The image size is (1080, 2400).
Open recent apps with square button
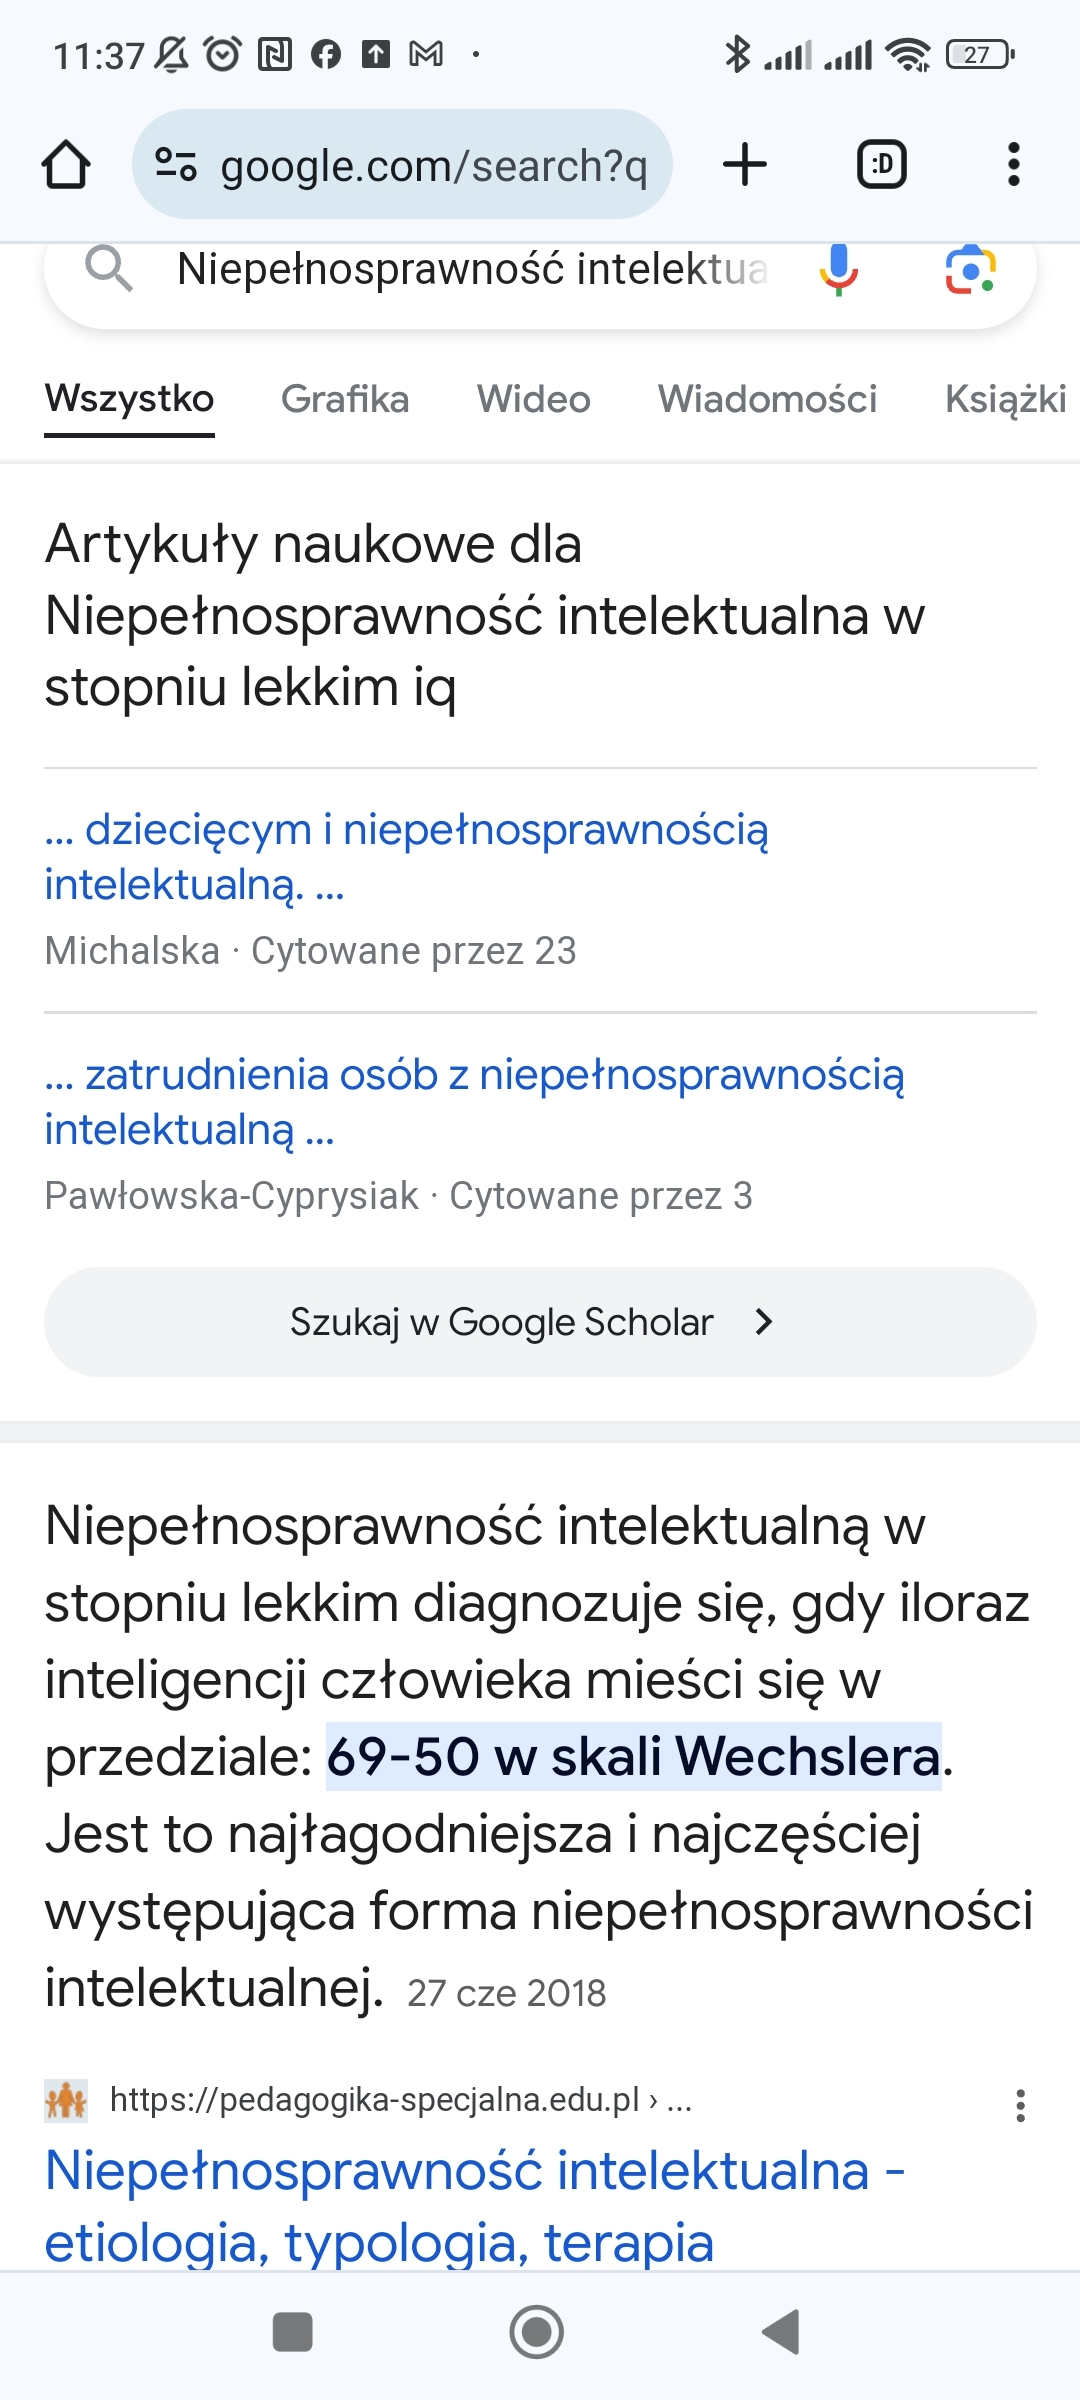point(293,2332)
